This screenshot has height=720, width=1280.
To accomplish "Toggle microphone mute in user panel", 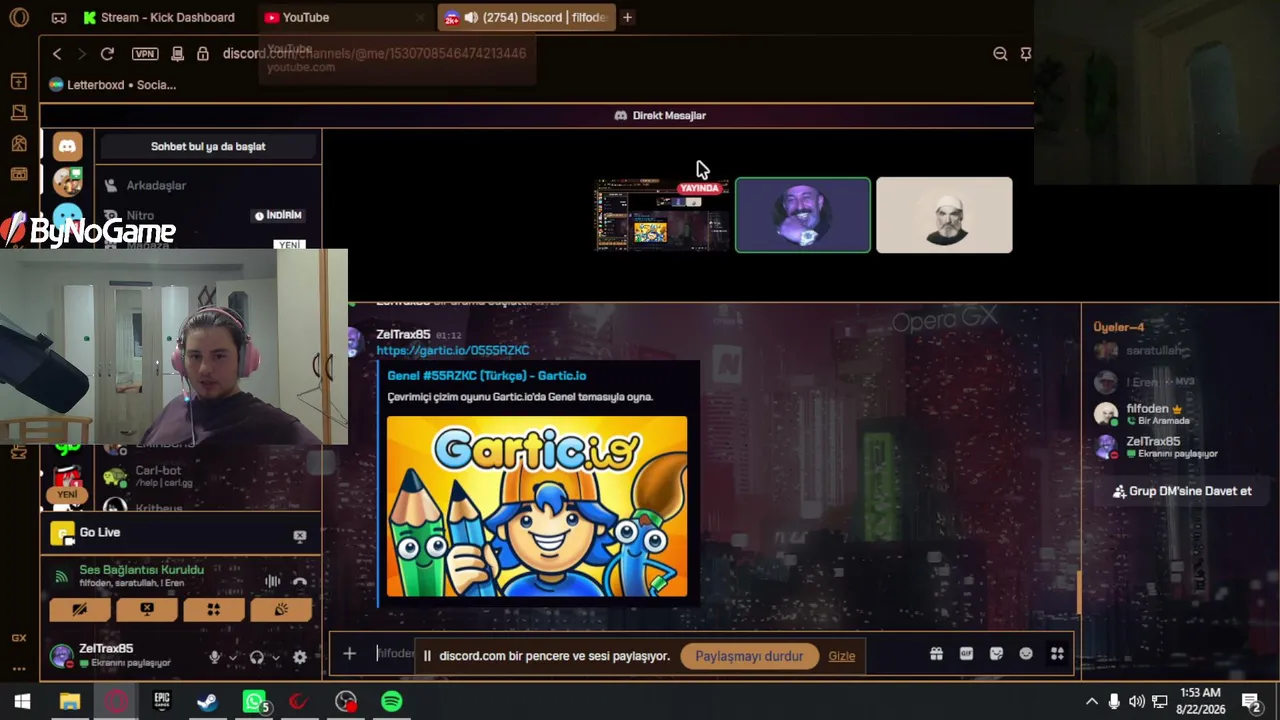I will click(214, 657).
